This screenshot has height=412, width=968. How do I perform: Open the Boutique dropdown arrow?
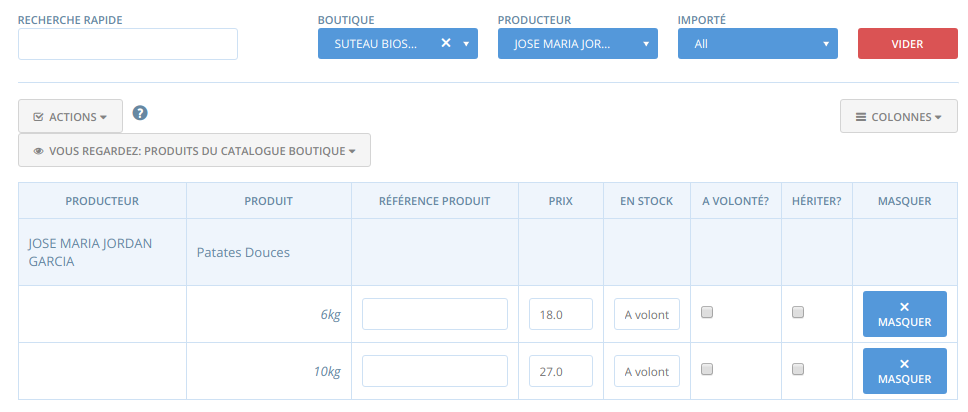466,44
